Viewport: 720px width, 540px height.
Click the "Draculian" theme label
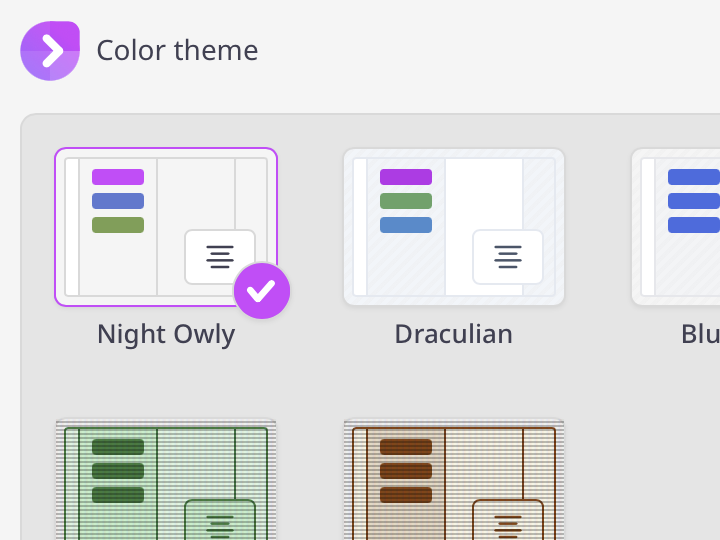(454, 334)
